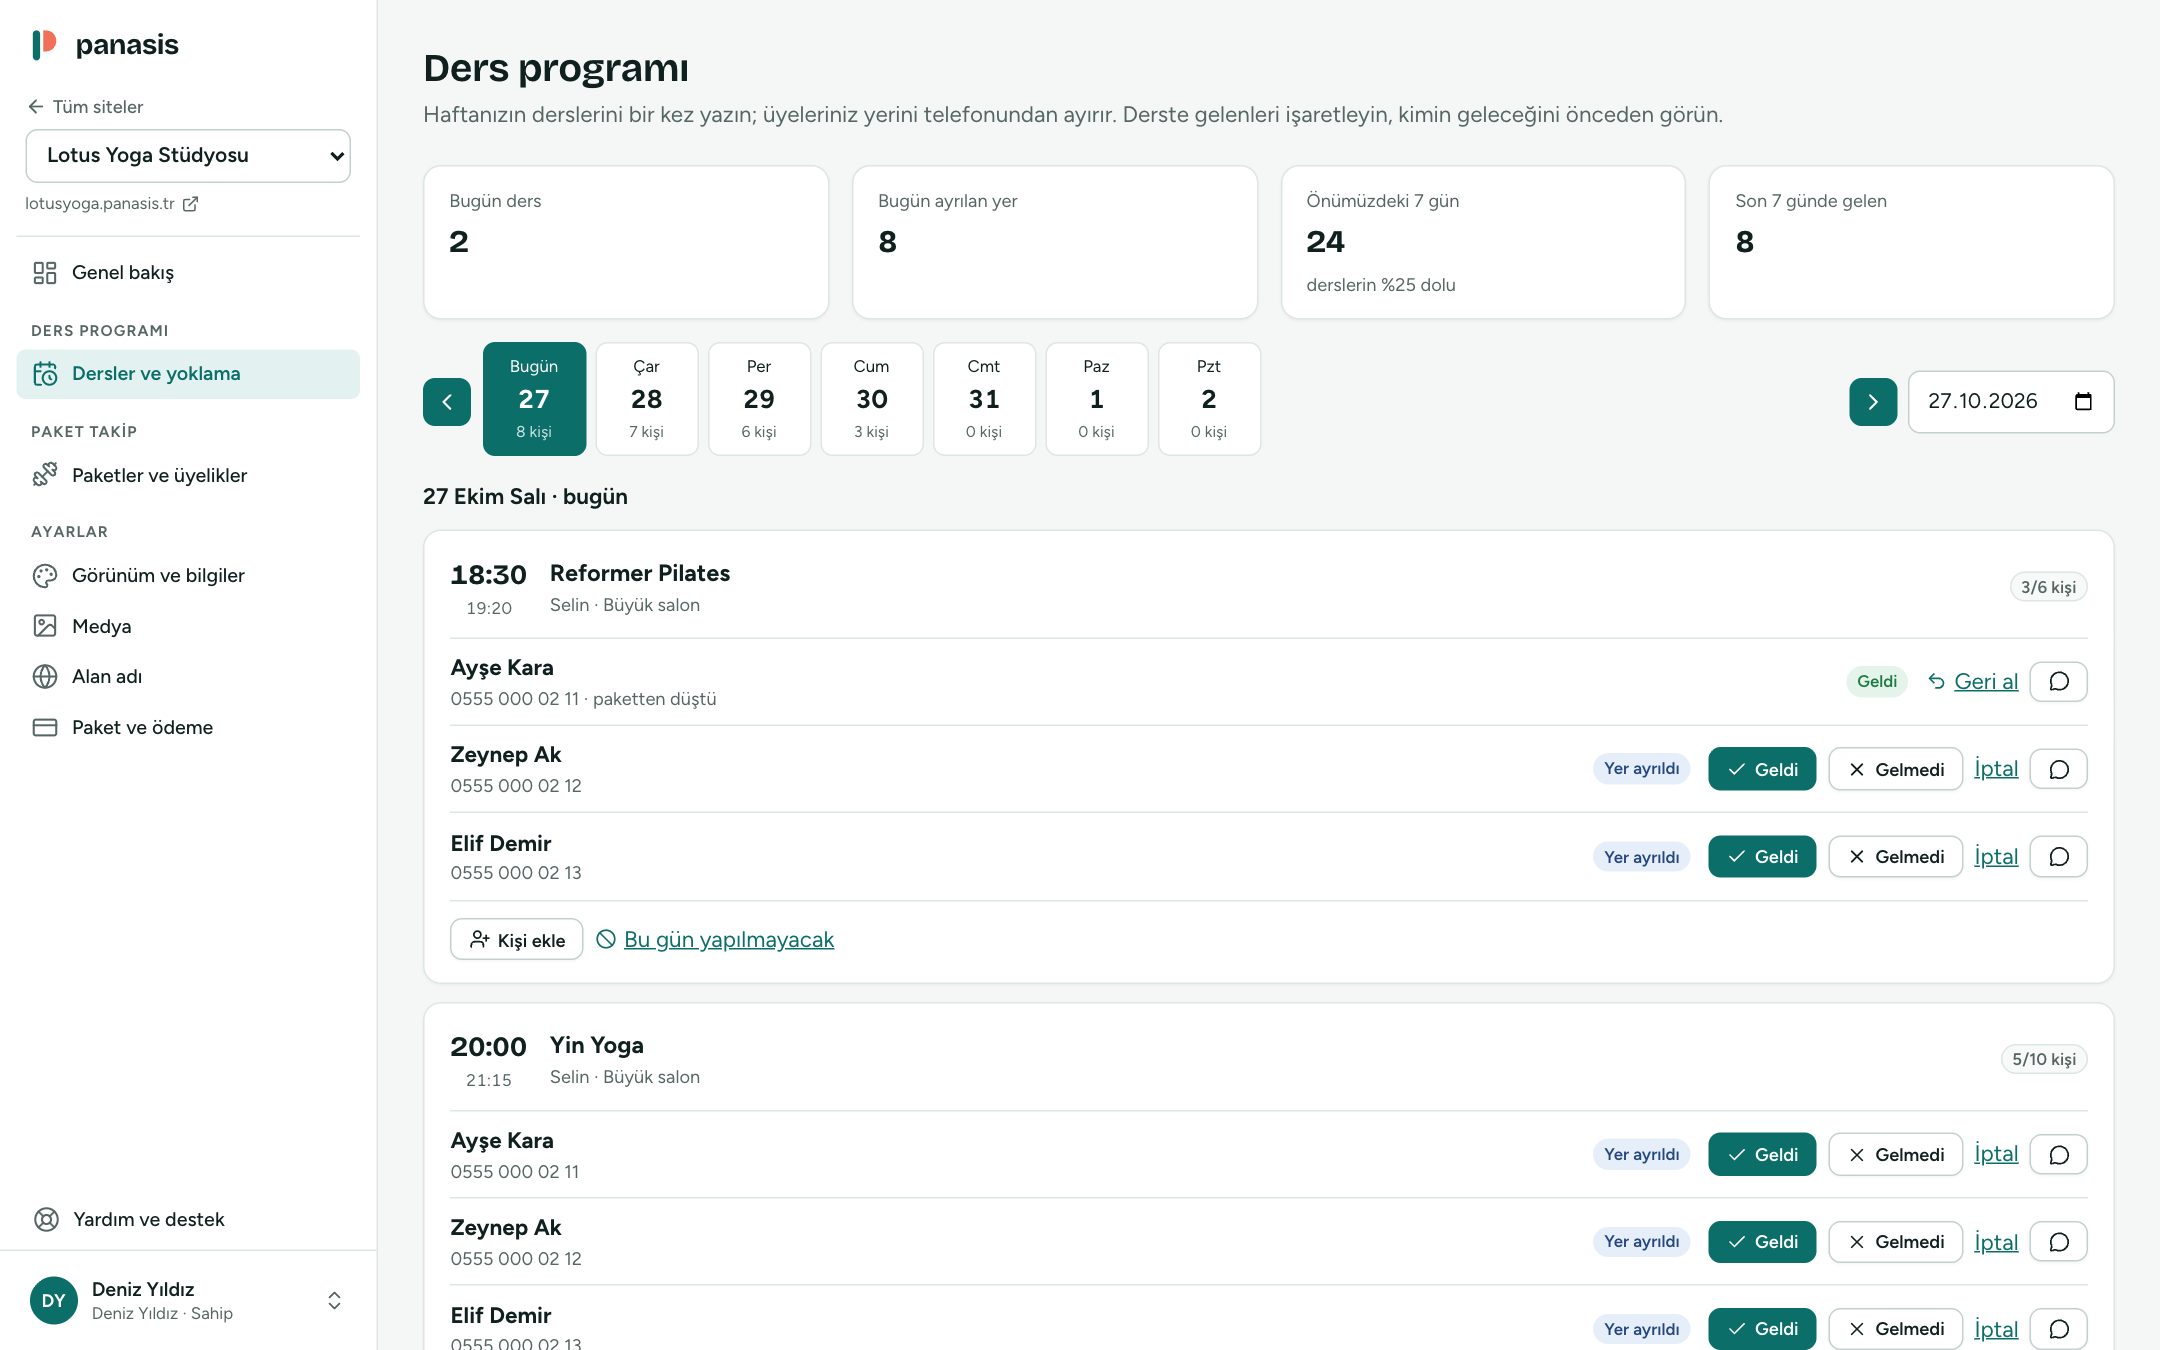This screenshot has width=2160, height=1350.
Task: Click note bubble icon for Zeynep Ak in Reformer Pilates
Action: pos(2059,770)
